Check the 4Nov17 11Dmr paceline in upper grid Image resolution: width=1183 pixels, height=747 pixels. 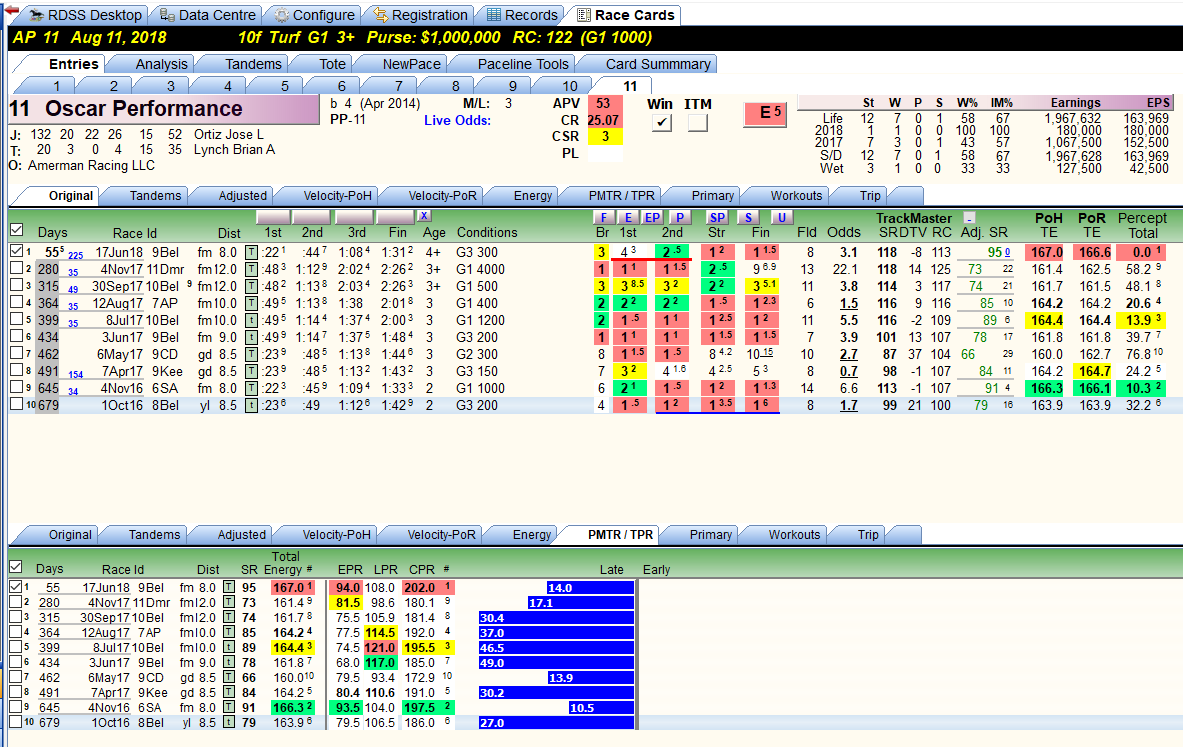pyautogui.click(x=17, y=268)
